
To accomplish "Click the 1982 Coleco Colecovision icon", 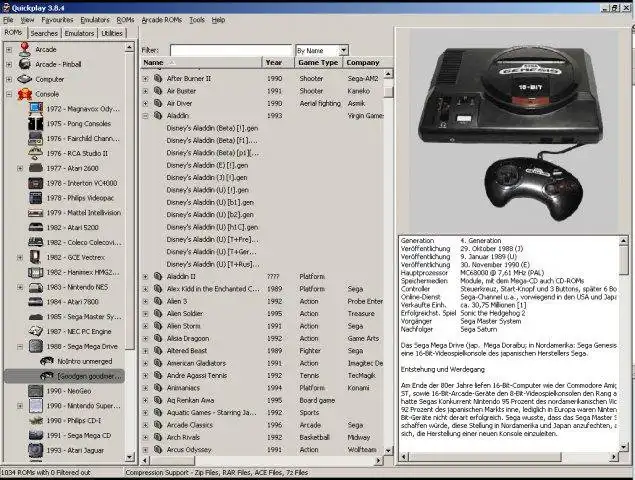I will tap(36, 242).
